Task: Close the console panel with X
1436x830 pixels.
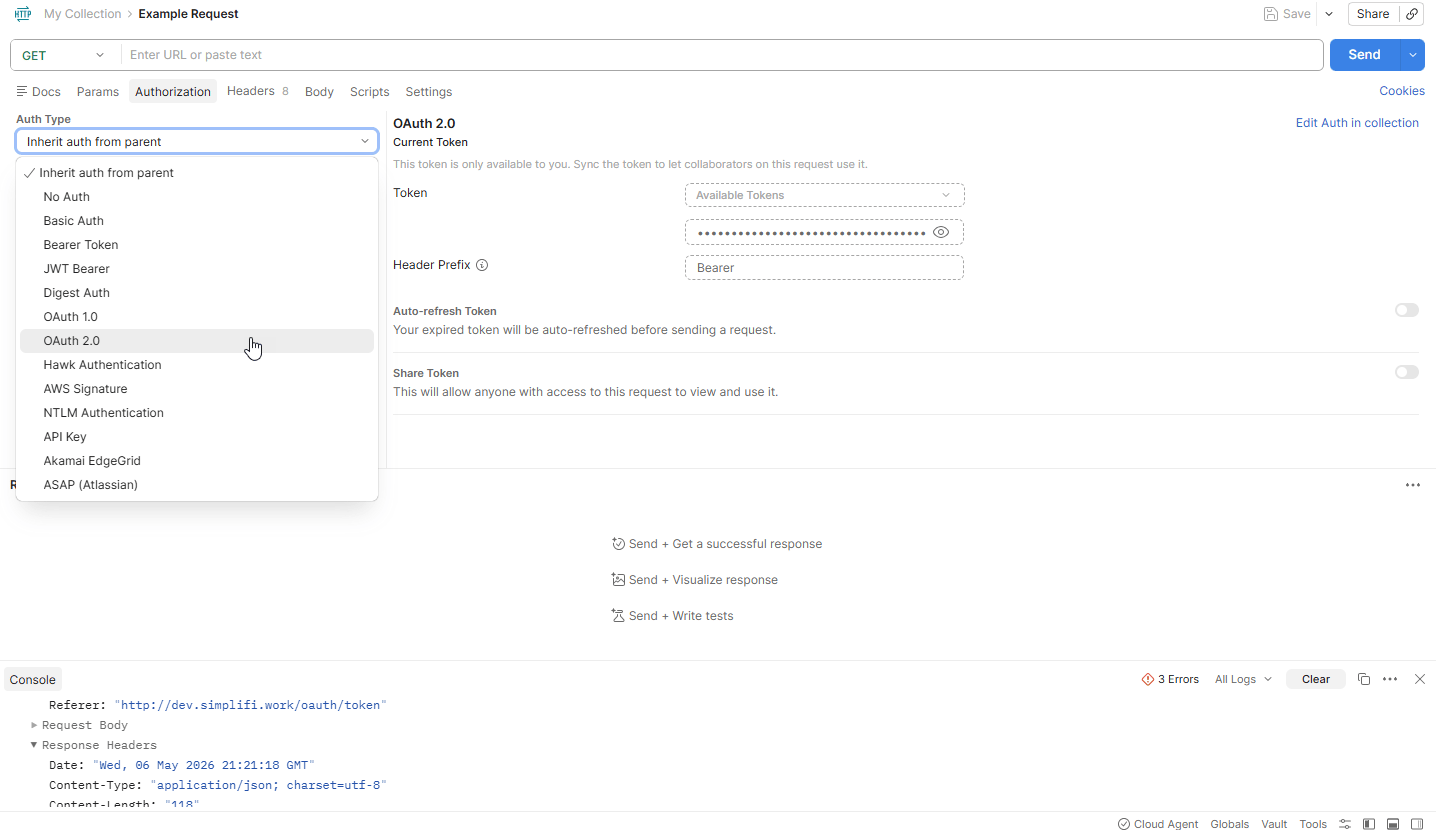Action: 1420,679
